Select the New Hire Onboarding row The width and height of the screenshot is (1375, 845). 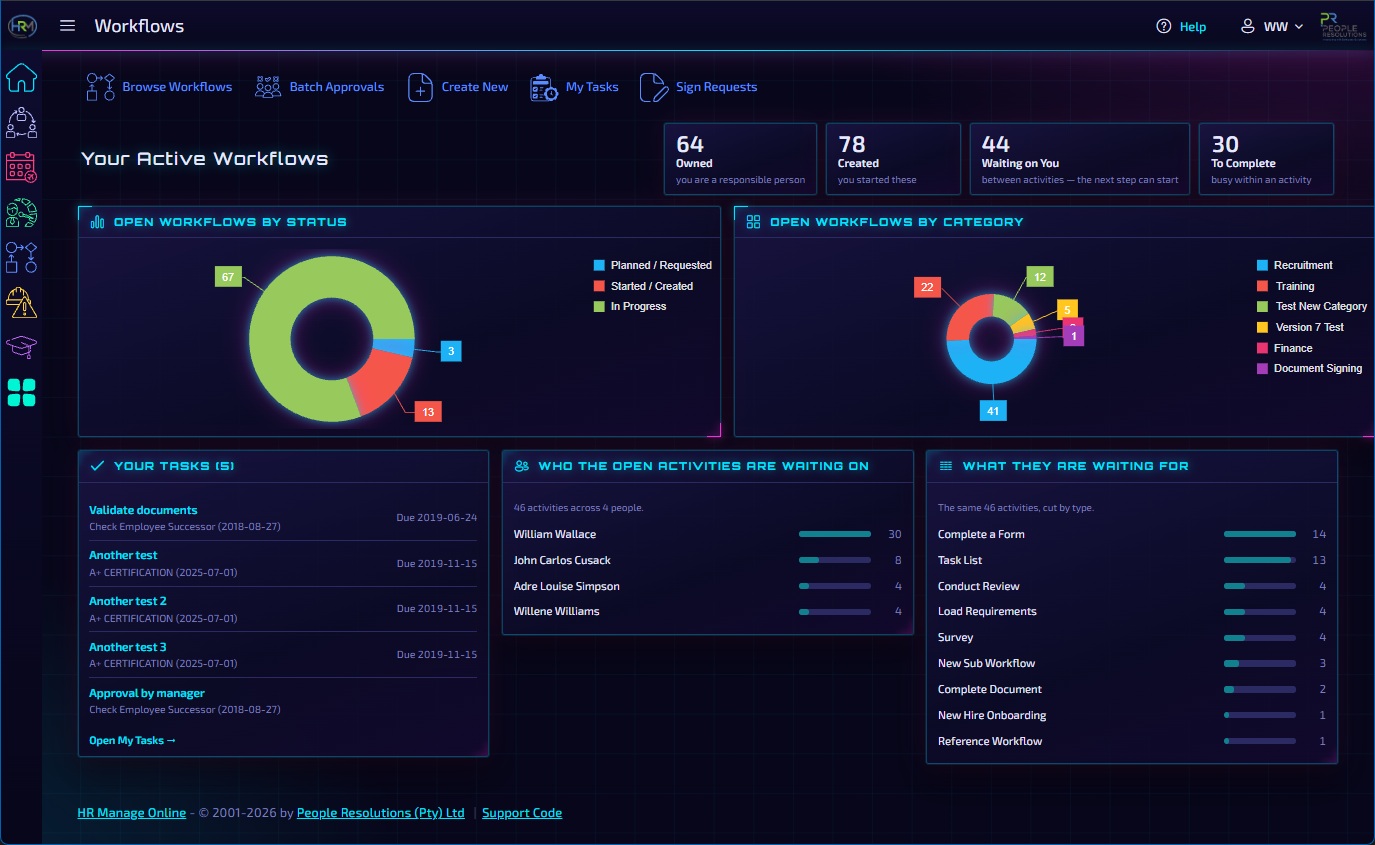1132,715
